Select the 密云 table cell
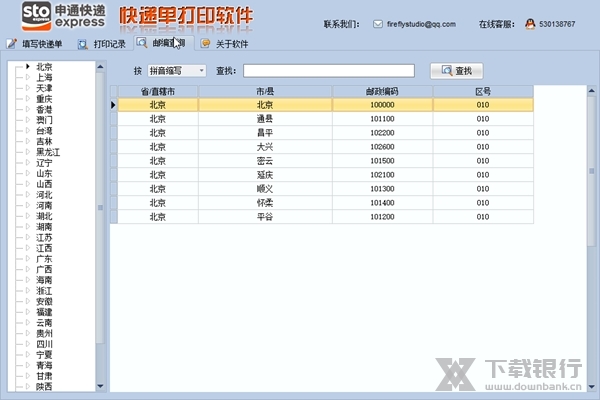 click(x=265, y=161)
